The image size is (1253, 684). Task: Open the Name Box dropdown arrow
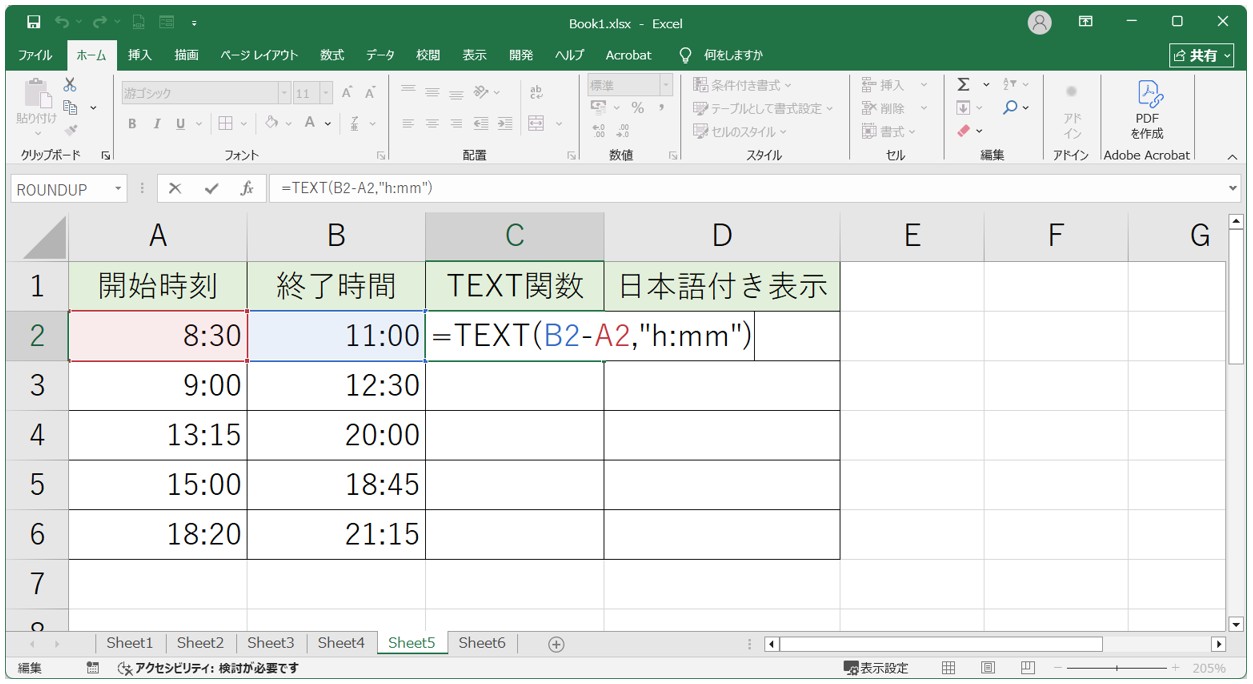point(118,188)
